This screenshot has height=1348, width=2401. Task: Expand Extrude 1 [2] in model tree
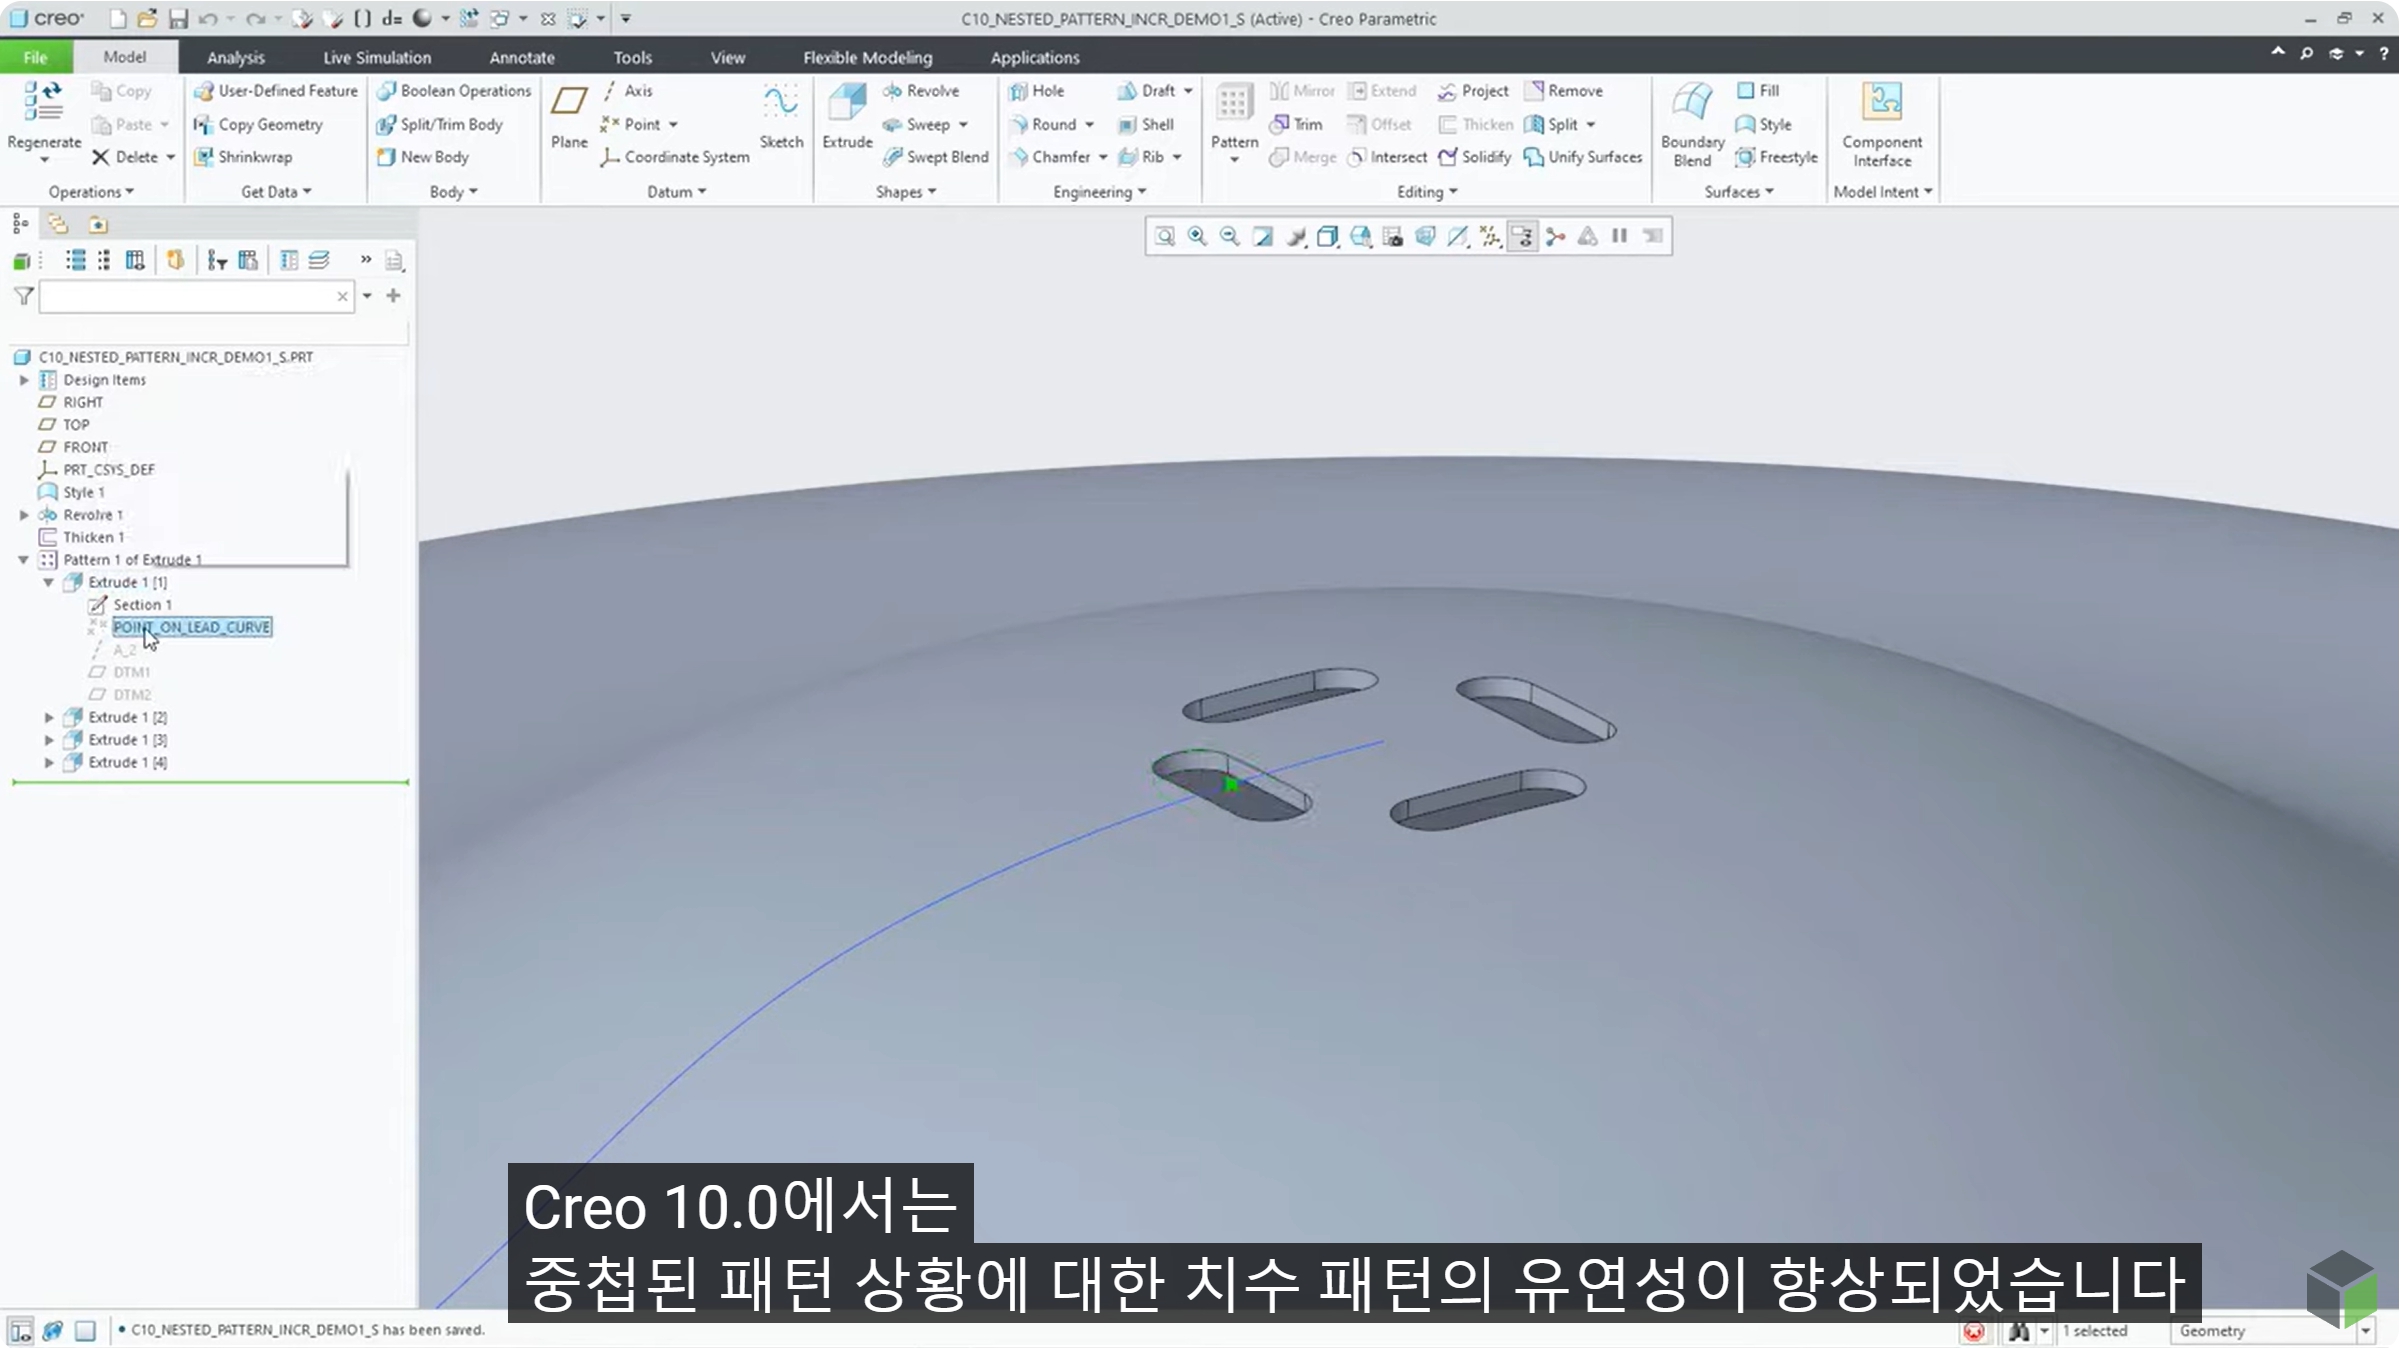(49, 718)
